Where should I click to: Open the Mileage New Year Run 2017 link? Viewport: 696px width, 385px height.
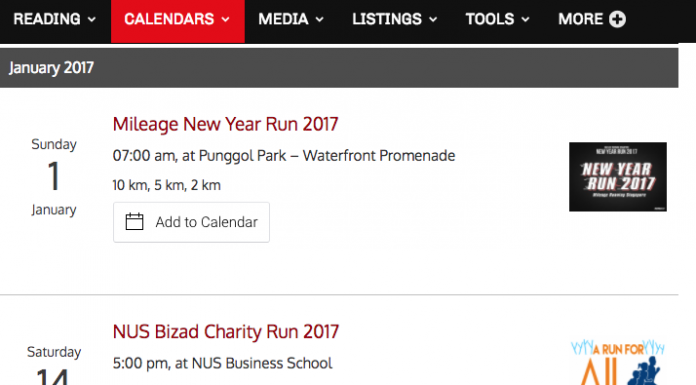[225, 124]
